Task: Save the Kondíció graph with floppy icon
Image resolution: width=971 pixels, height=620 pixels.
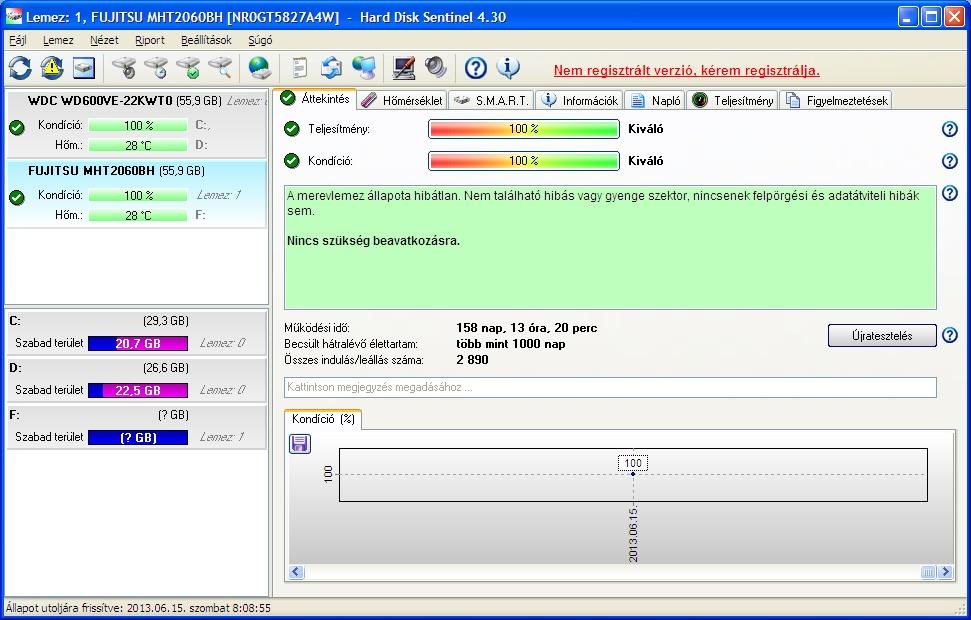Action: pos(300,444)
